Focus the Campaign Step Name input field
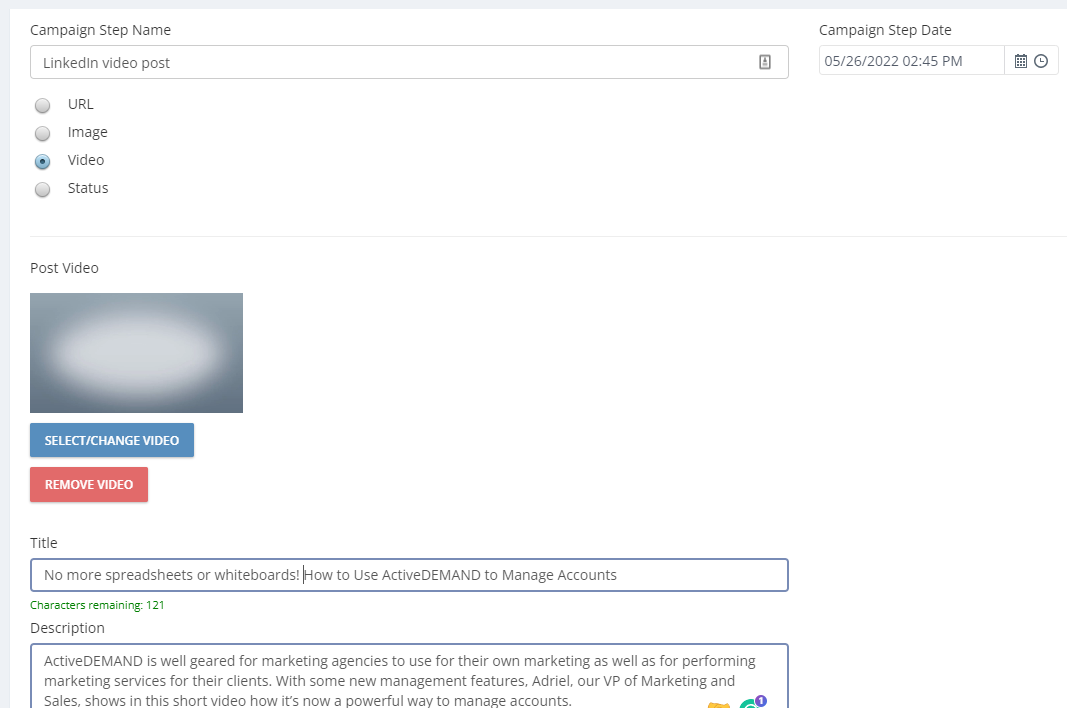The width and height of the screenshot is (1067, 708). (409, 62)
